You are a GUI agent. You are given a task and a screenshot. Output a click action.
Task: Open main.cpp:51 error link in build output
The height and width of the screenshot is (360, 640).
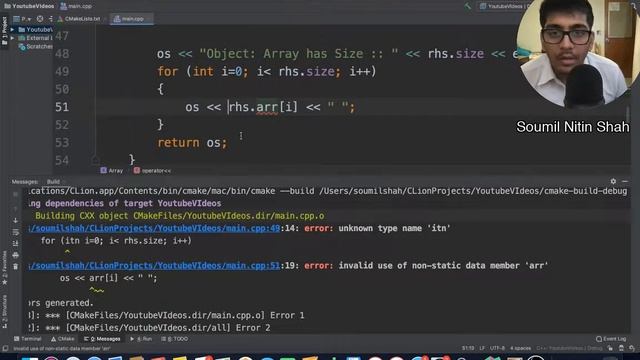(154, 266)
